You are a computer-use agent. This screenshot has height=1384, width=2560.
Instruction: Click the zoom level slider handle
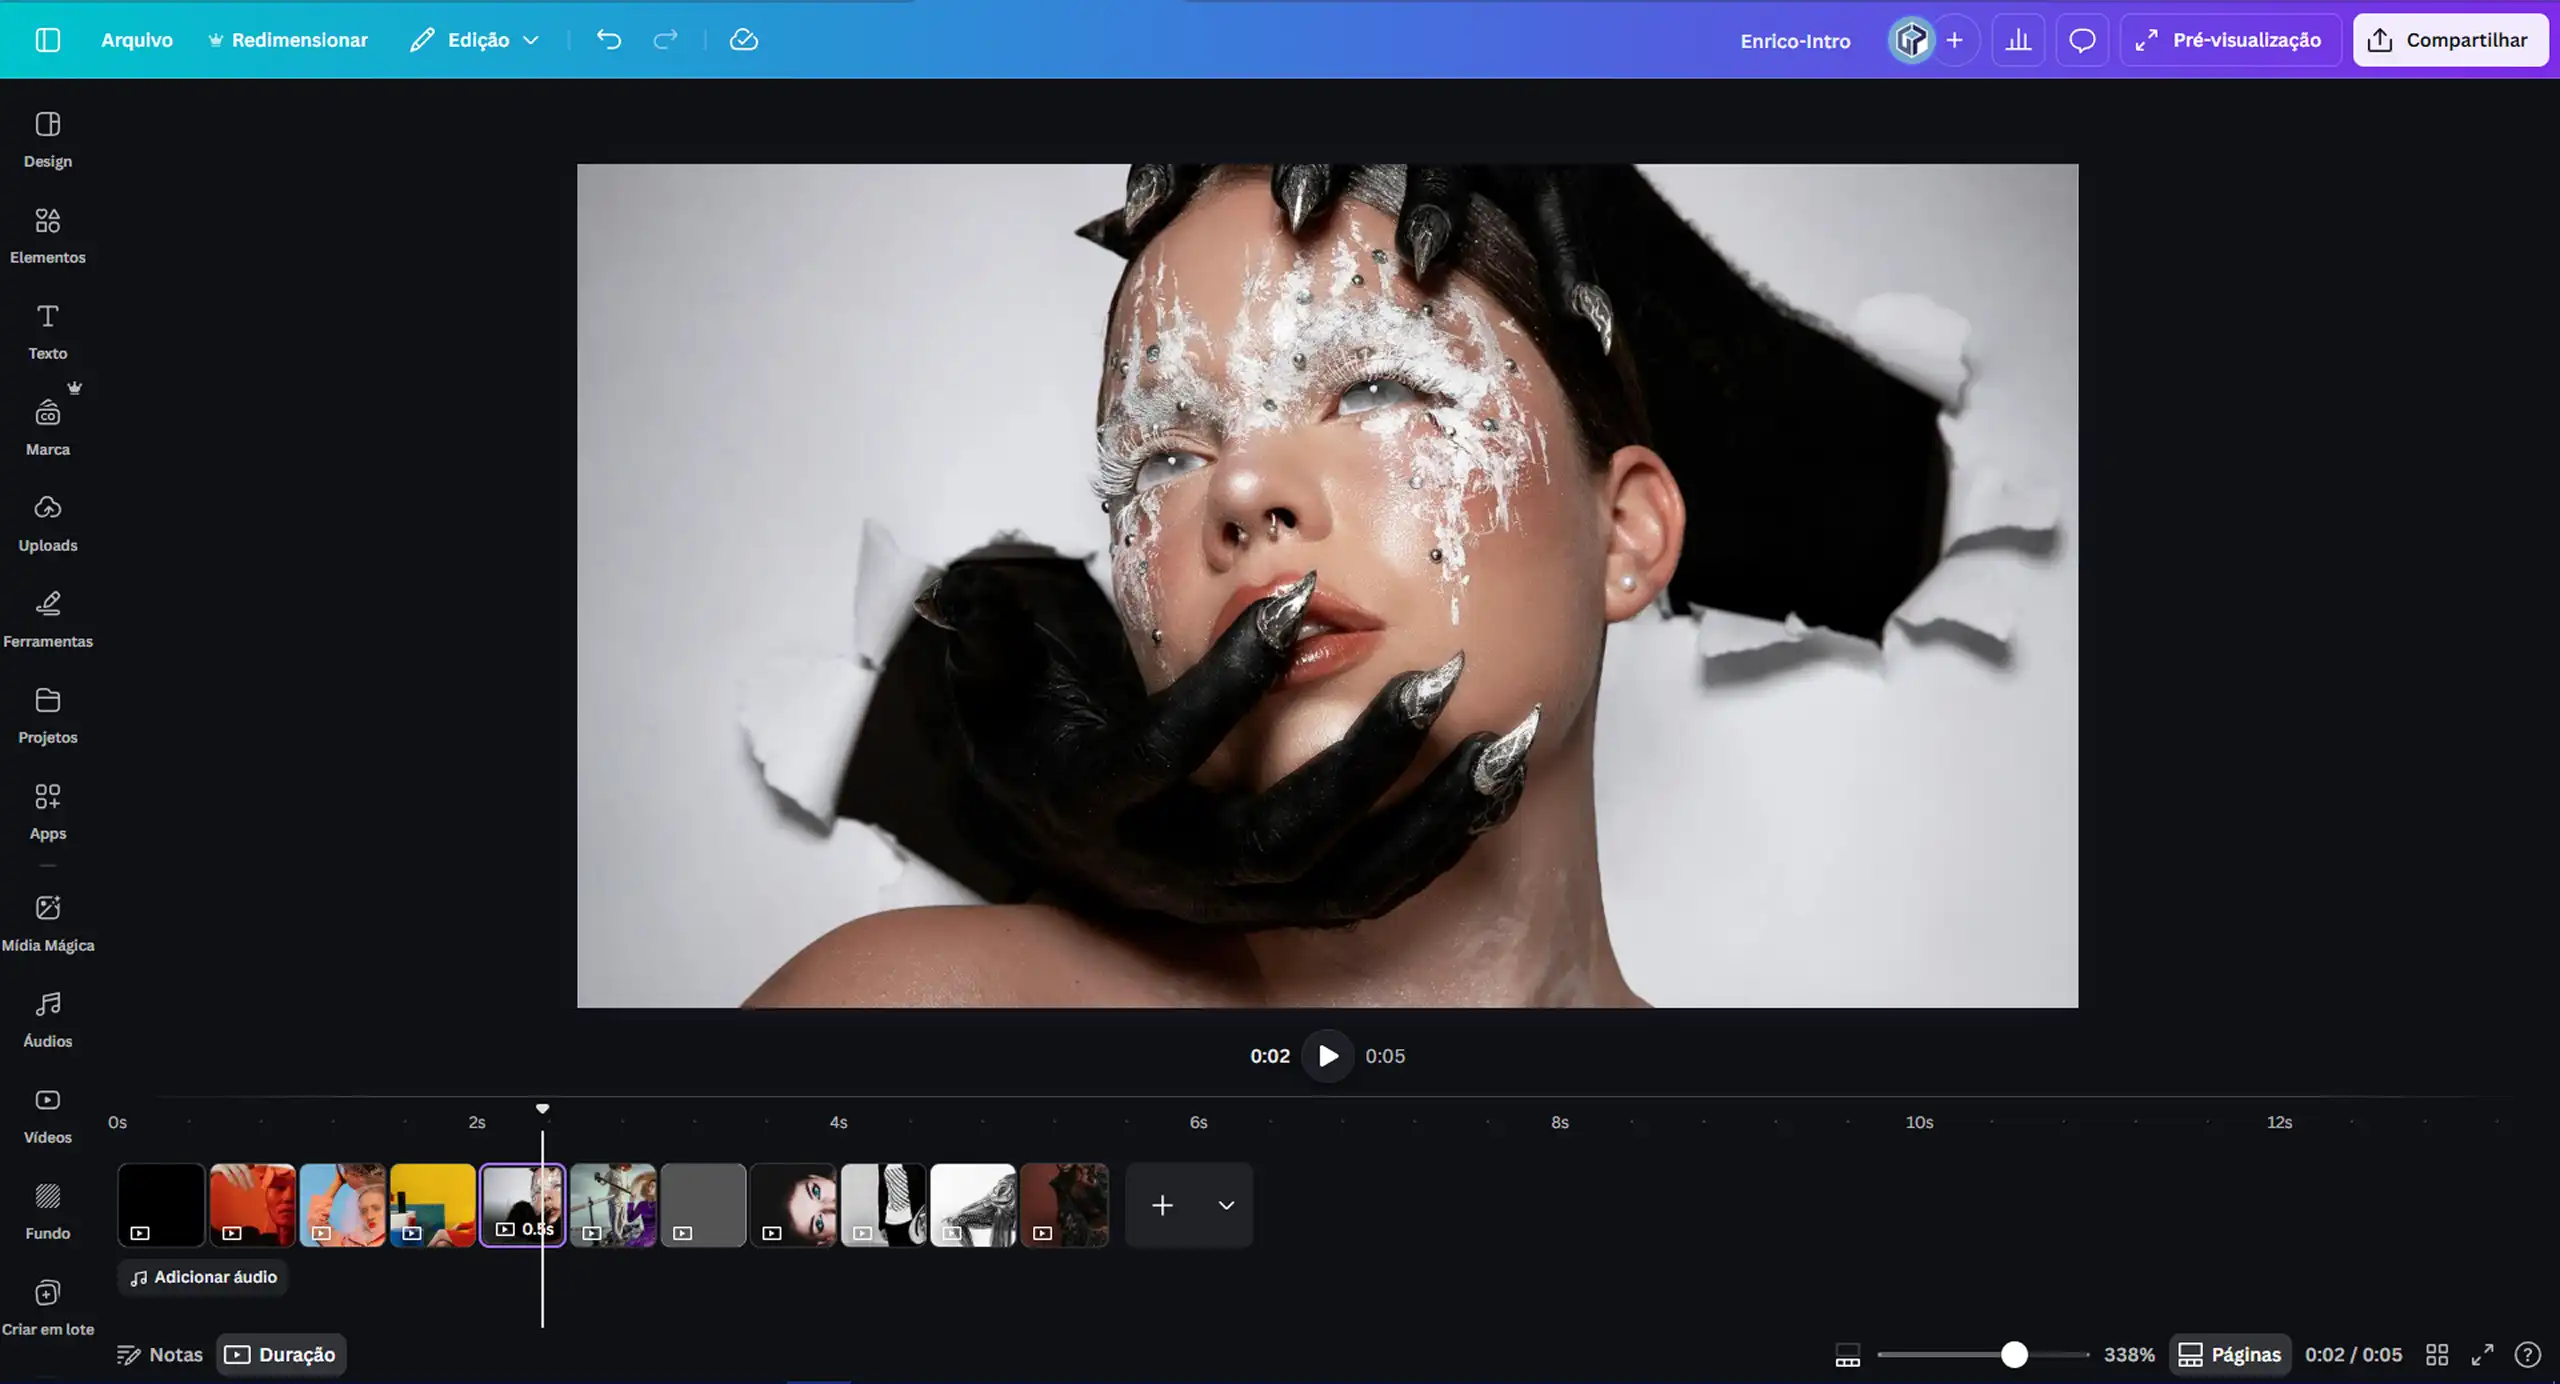tap(2014, 1354)
